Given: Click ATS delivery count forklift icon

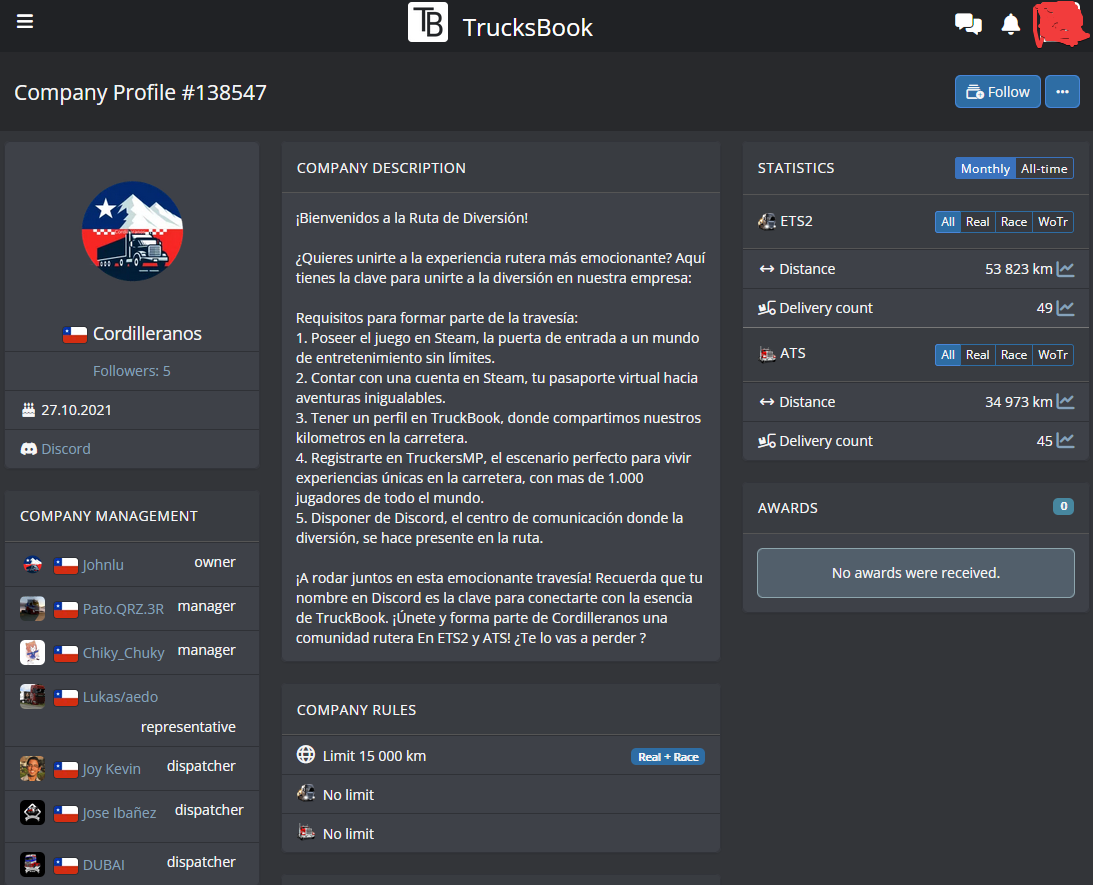Looking at the screenshot, I should pos(767,440).
